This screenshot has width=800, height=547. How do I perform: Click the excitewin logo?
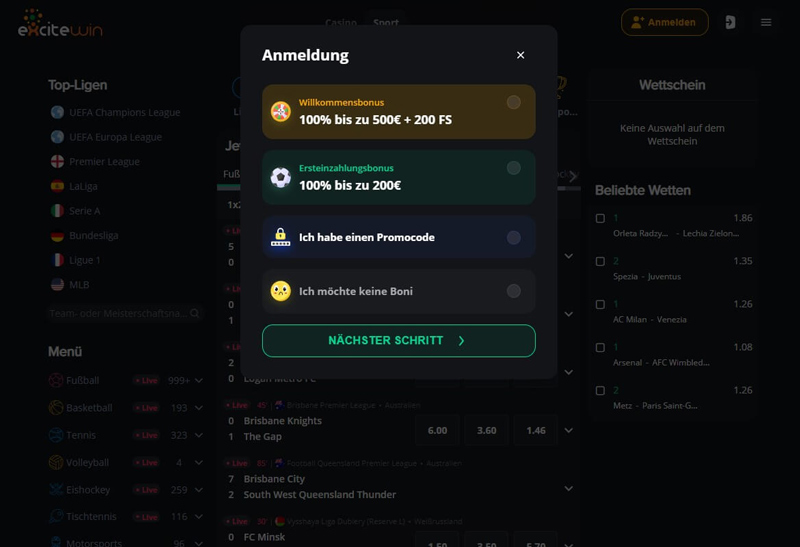(x=60, y=23)
